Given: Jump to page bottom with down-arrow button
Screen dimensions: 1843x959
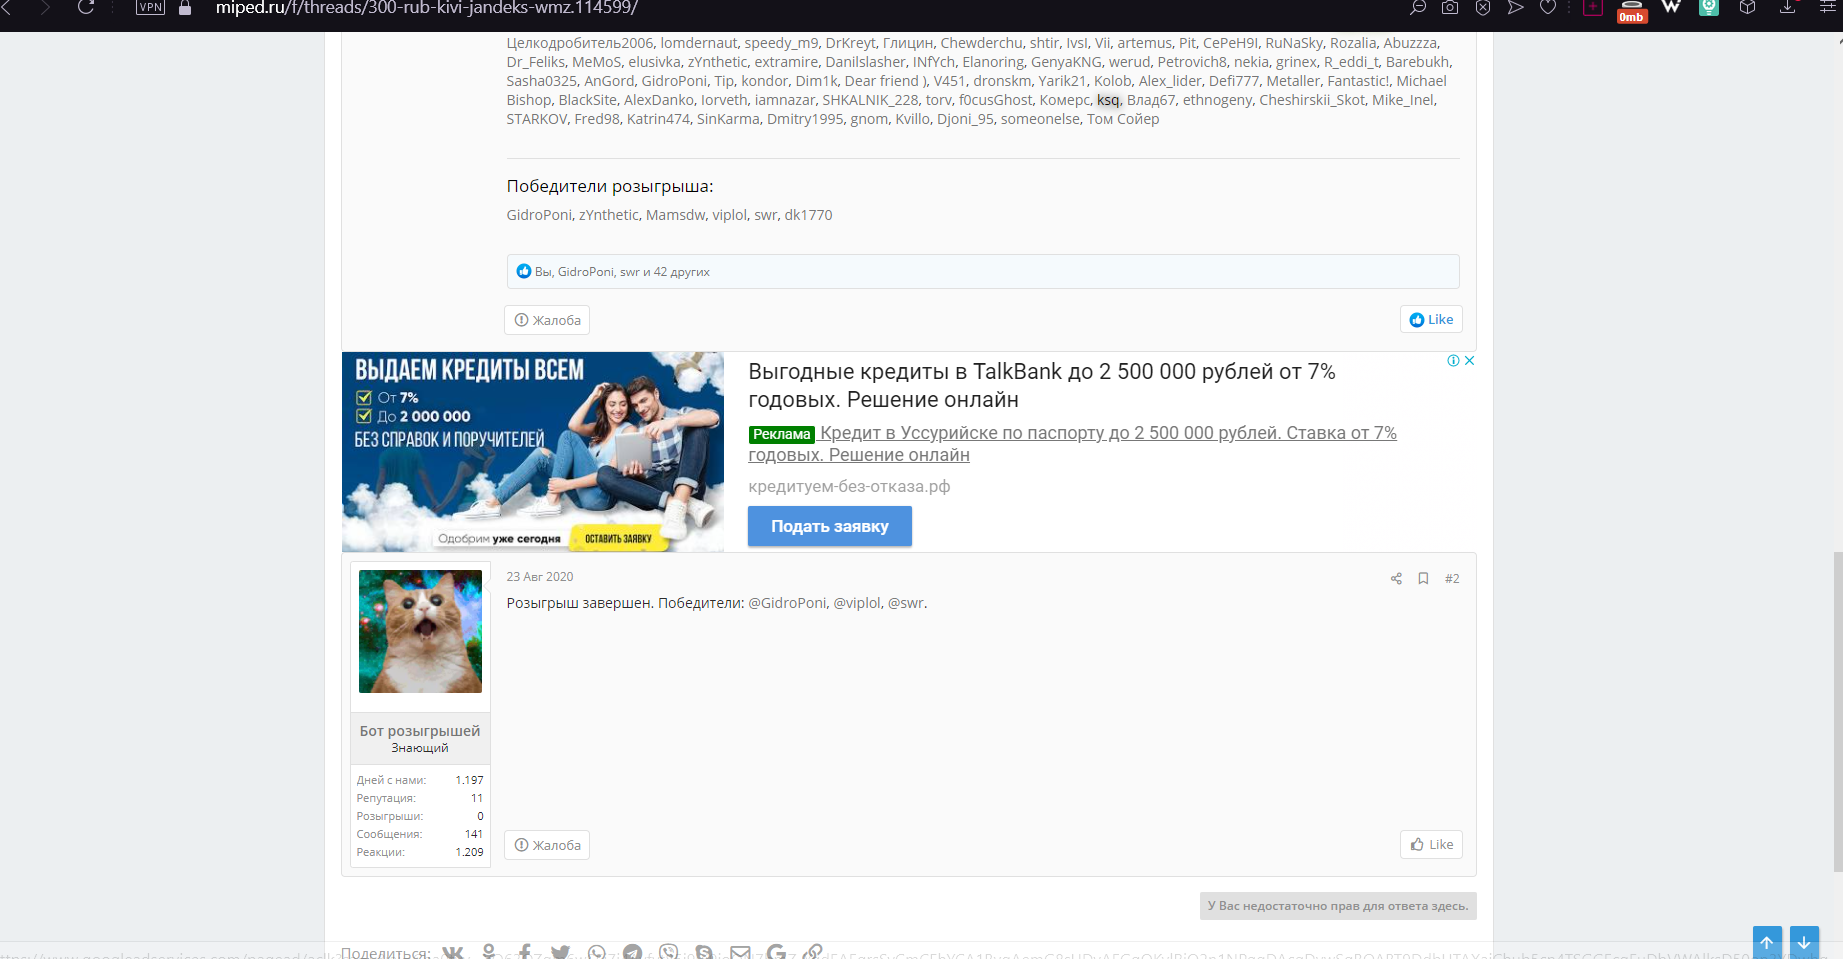Looking at the screenshot, I should point(1804,942).
